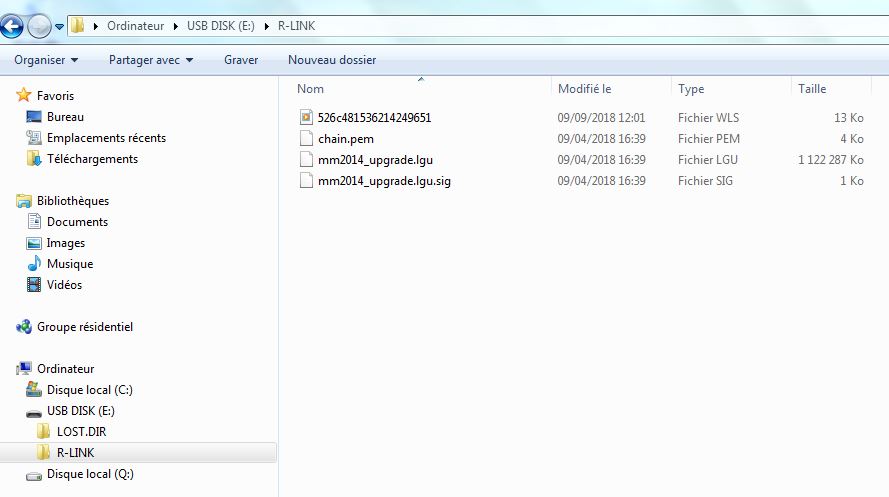Click Bibliothèques icon
889x497 pixels.
click(24, 200)
